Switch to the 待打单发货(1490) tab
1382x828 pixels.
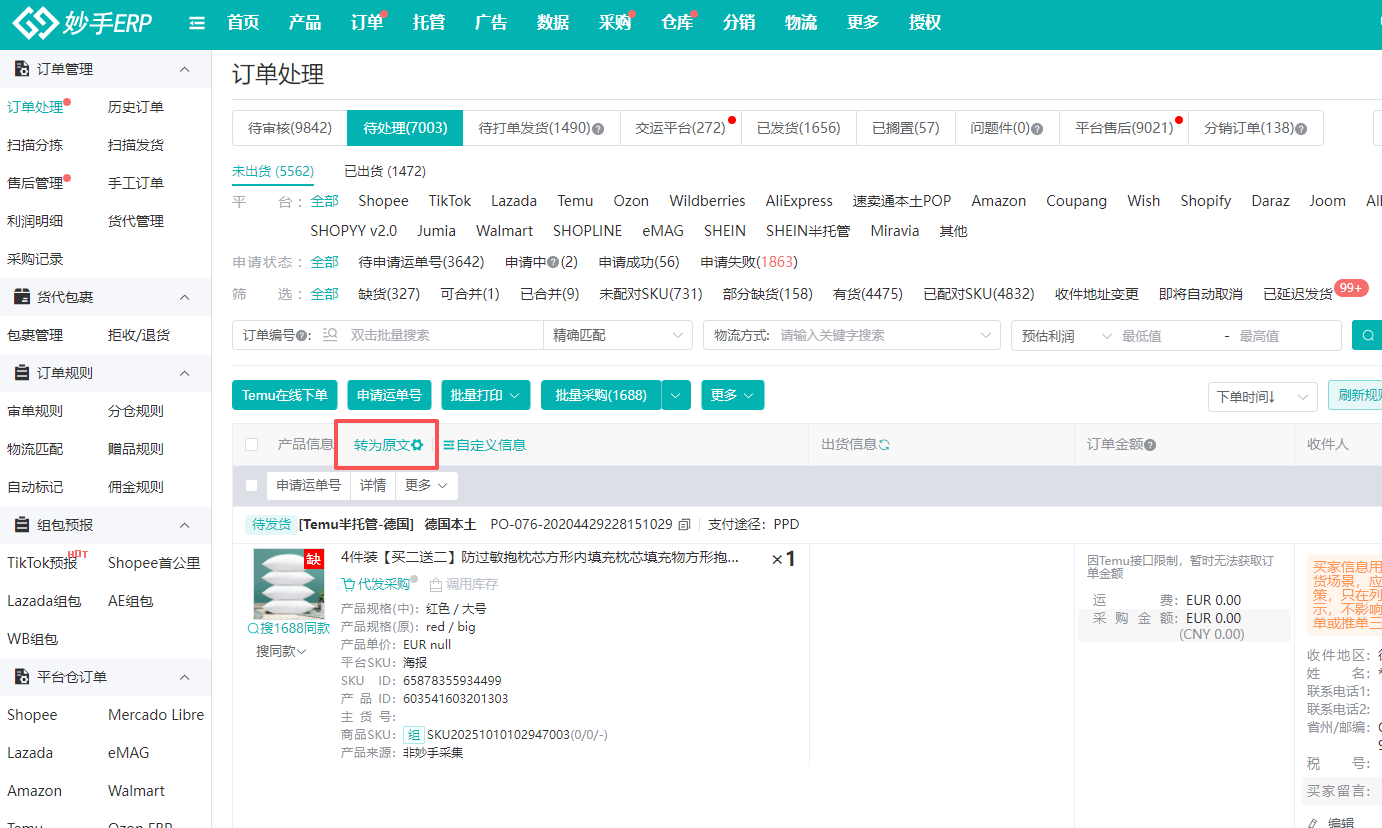tap(540, 128)
